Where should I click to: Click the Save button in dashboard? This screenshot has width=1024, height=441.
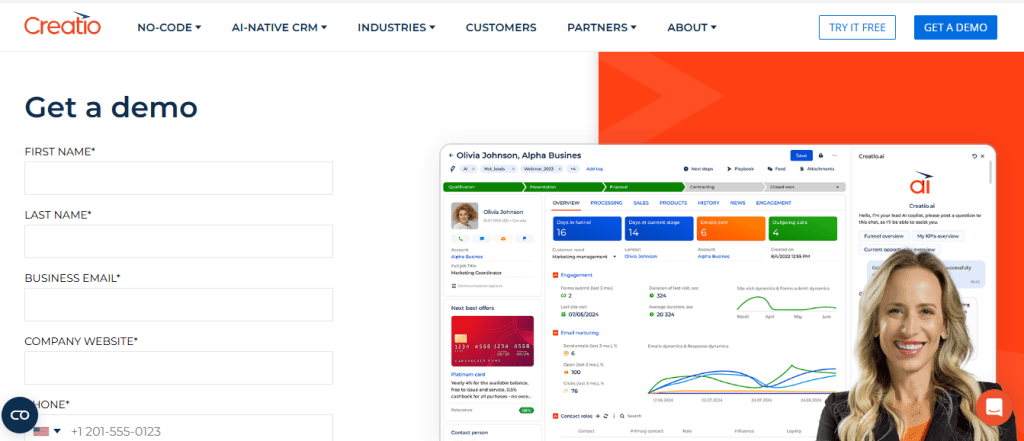801,155
